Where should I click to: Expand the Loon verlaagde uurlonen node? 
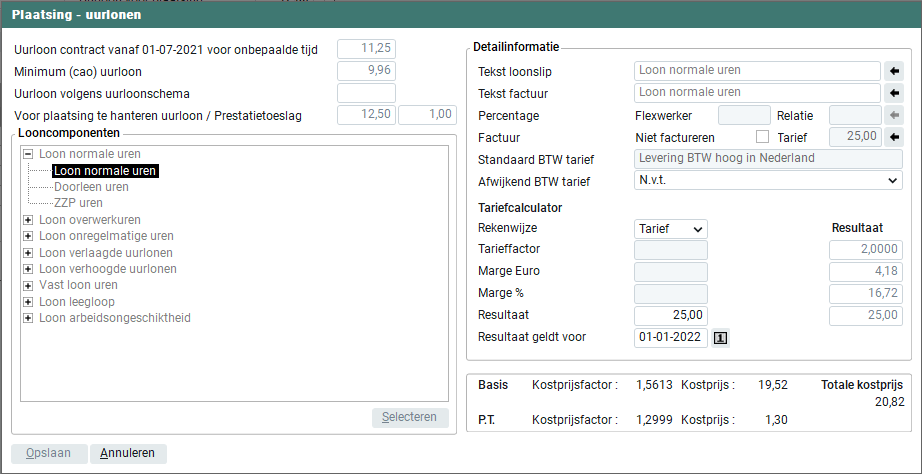pyautogui.click(x=28, y=253)
